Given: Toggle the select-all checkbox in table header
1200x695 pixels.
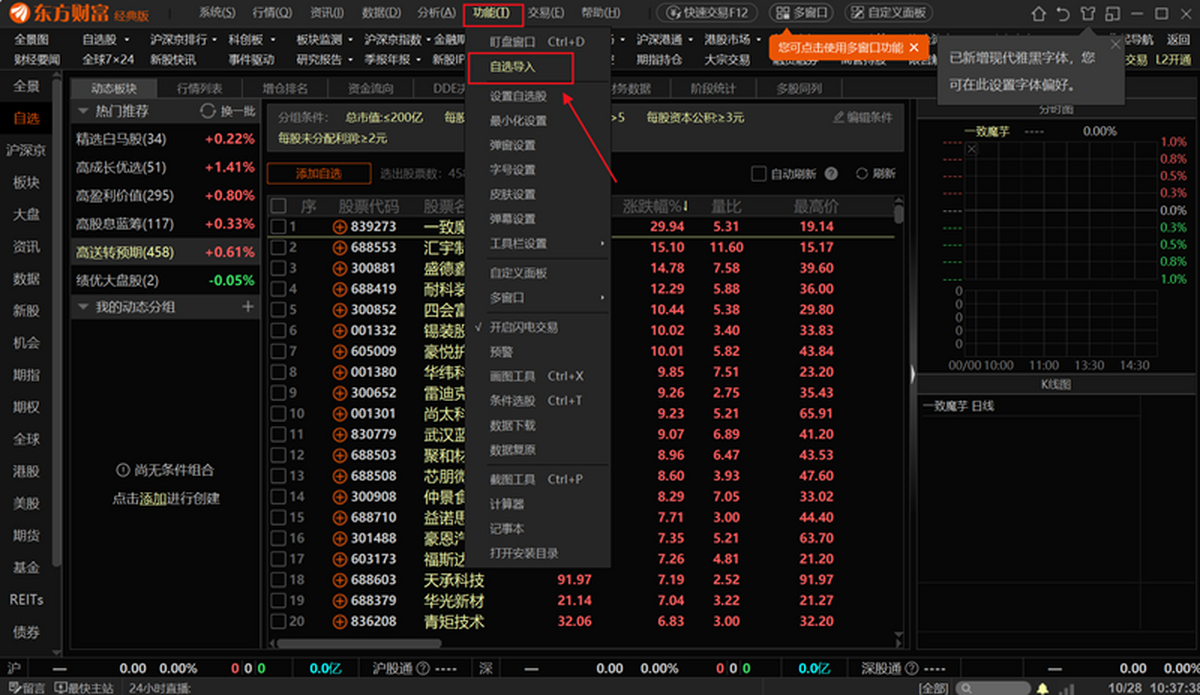Looking at the screenshot, I should click(278, 206).
